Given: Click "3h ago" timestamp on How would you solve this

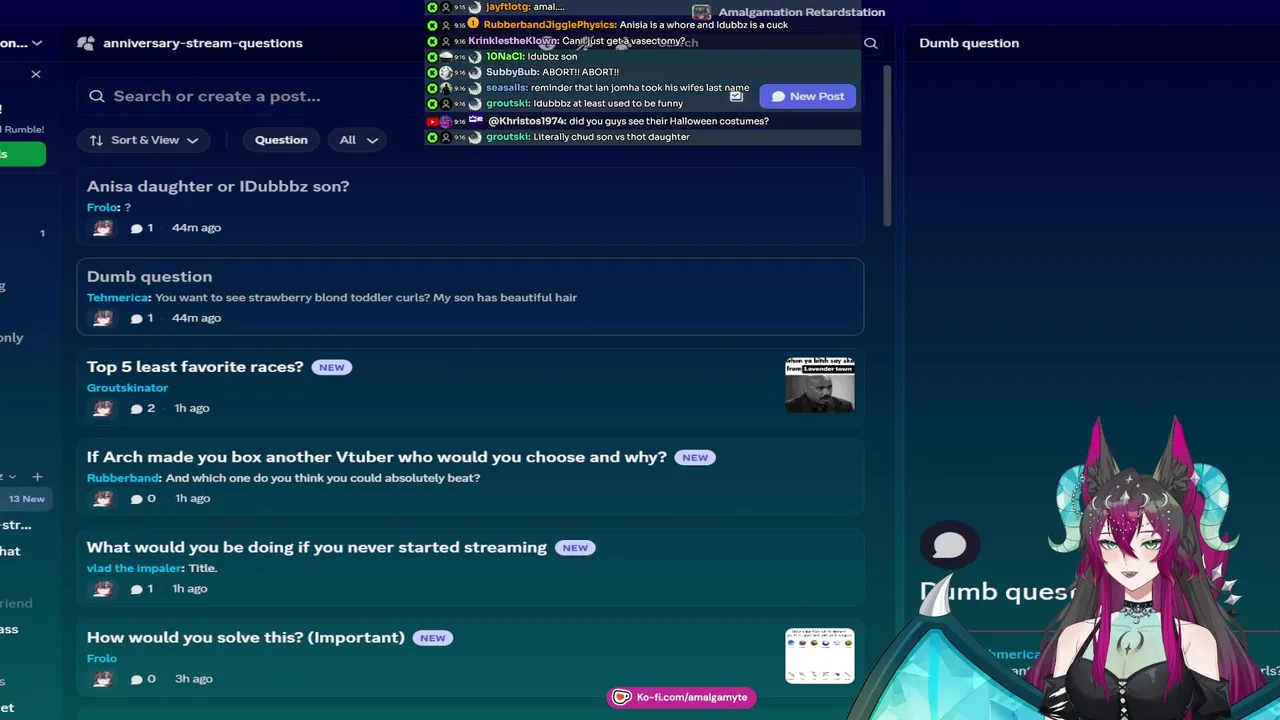Looking at the screenshot, I should pos(194,679).
